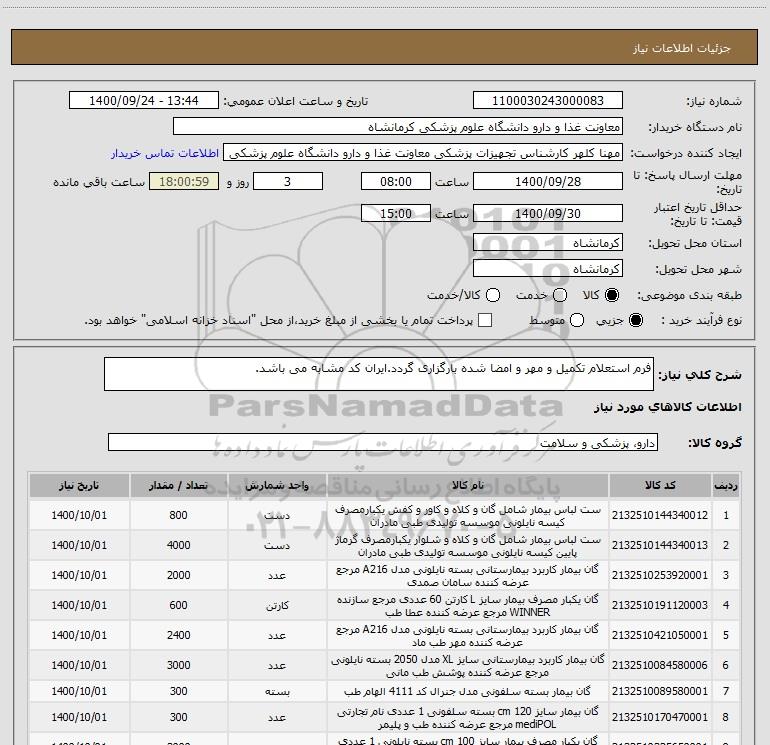The width and height of the screenshot is (770, 745).
Task: Click product code 2132510253920001
Action: pos(660,575)
